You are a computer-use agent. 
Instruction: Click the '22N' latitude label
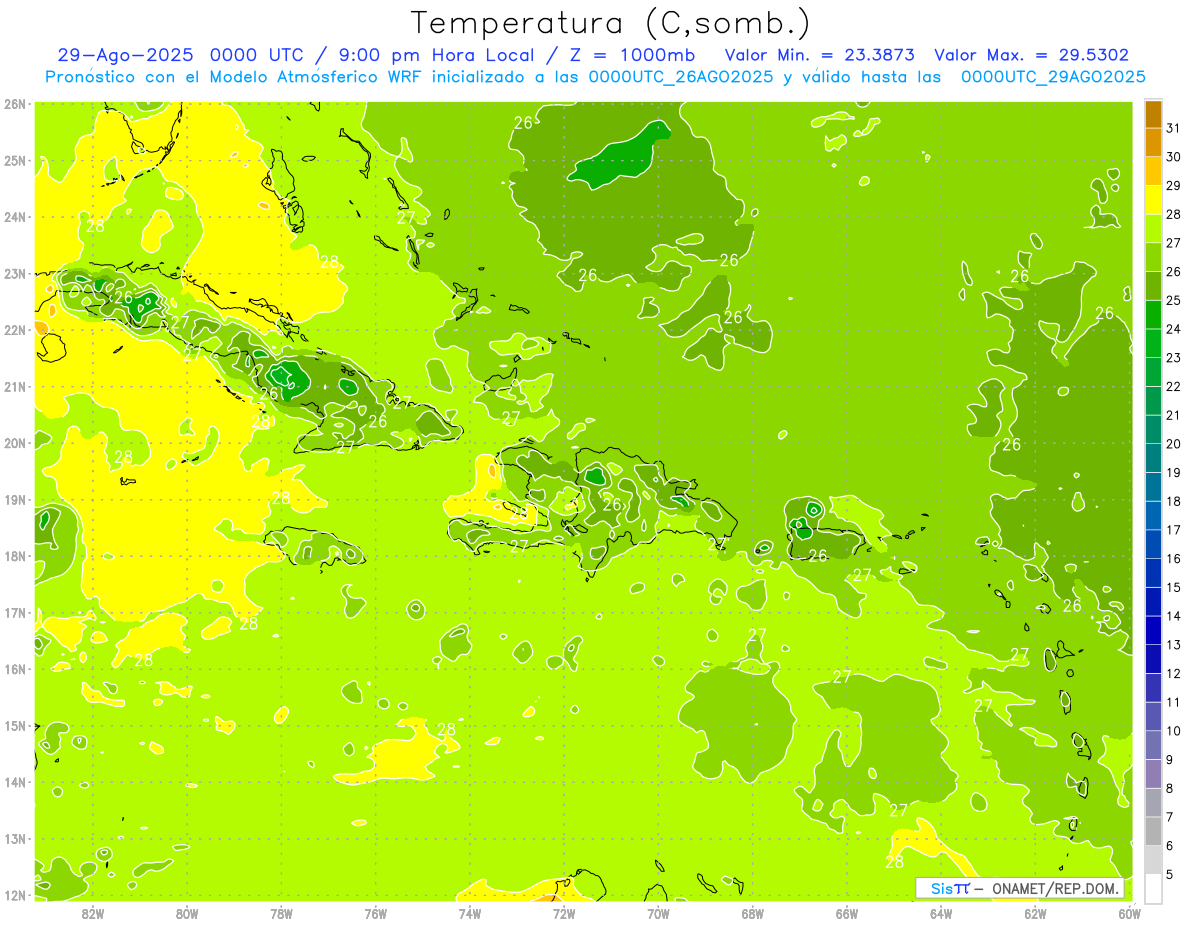click(15, 330)
